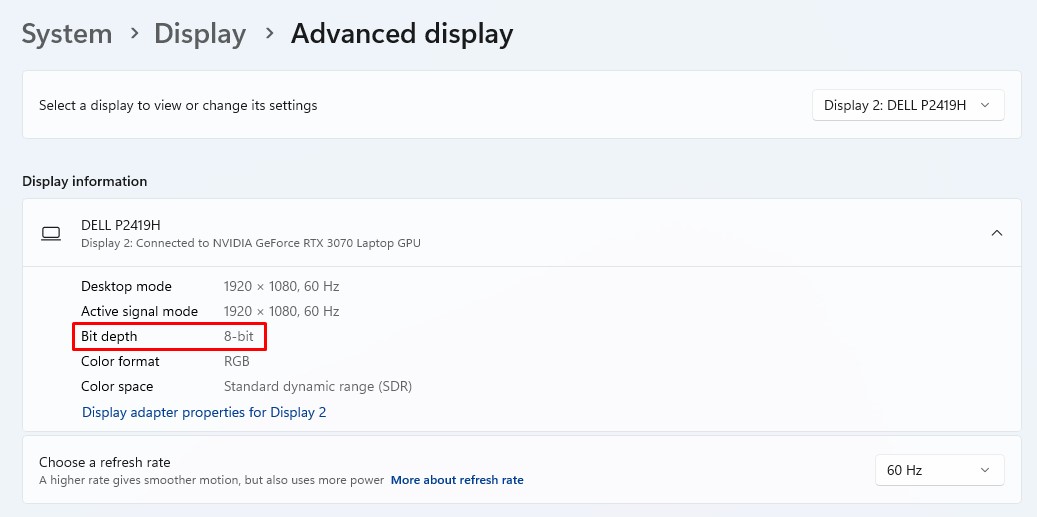Navigate to Display in the breadcrumb
Image resolution: width=1037 pixels, height=517 pixels.
coord(200,34)
